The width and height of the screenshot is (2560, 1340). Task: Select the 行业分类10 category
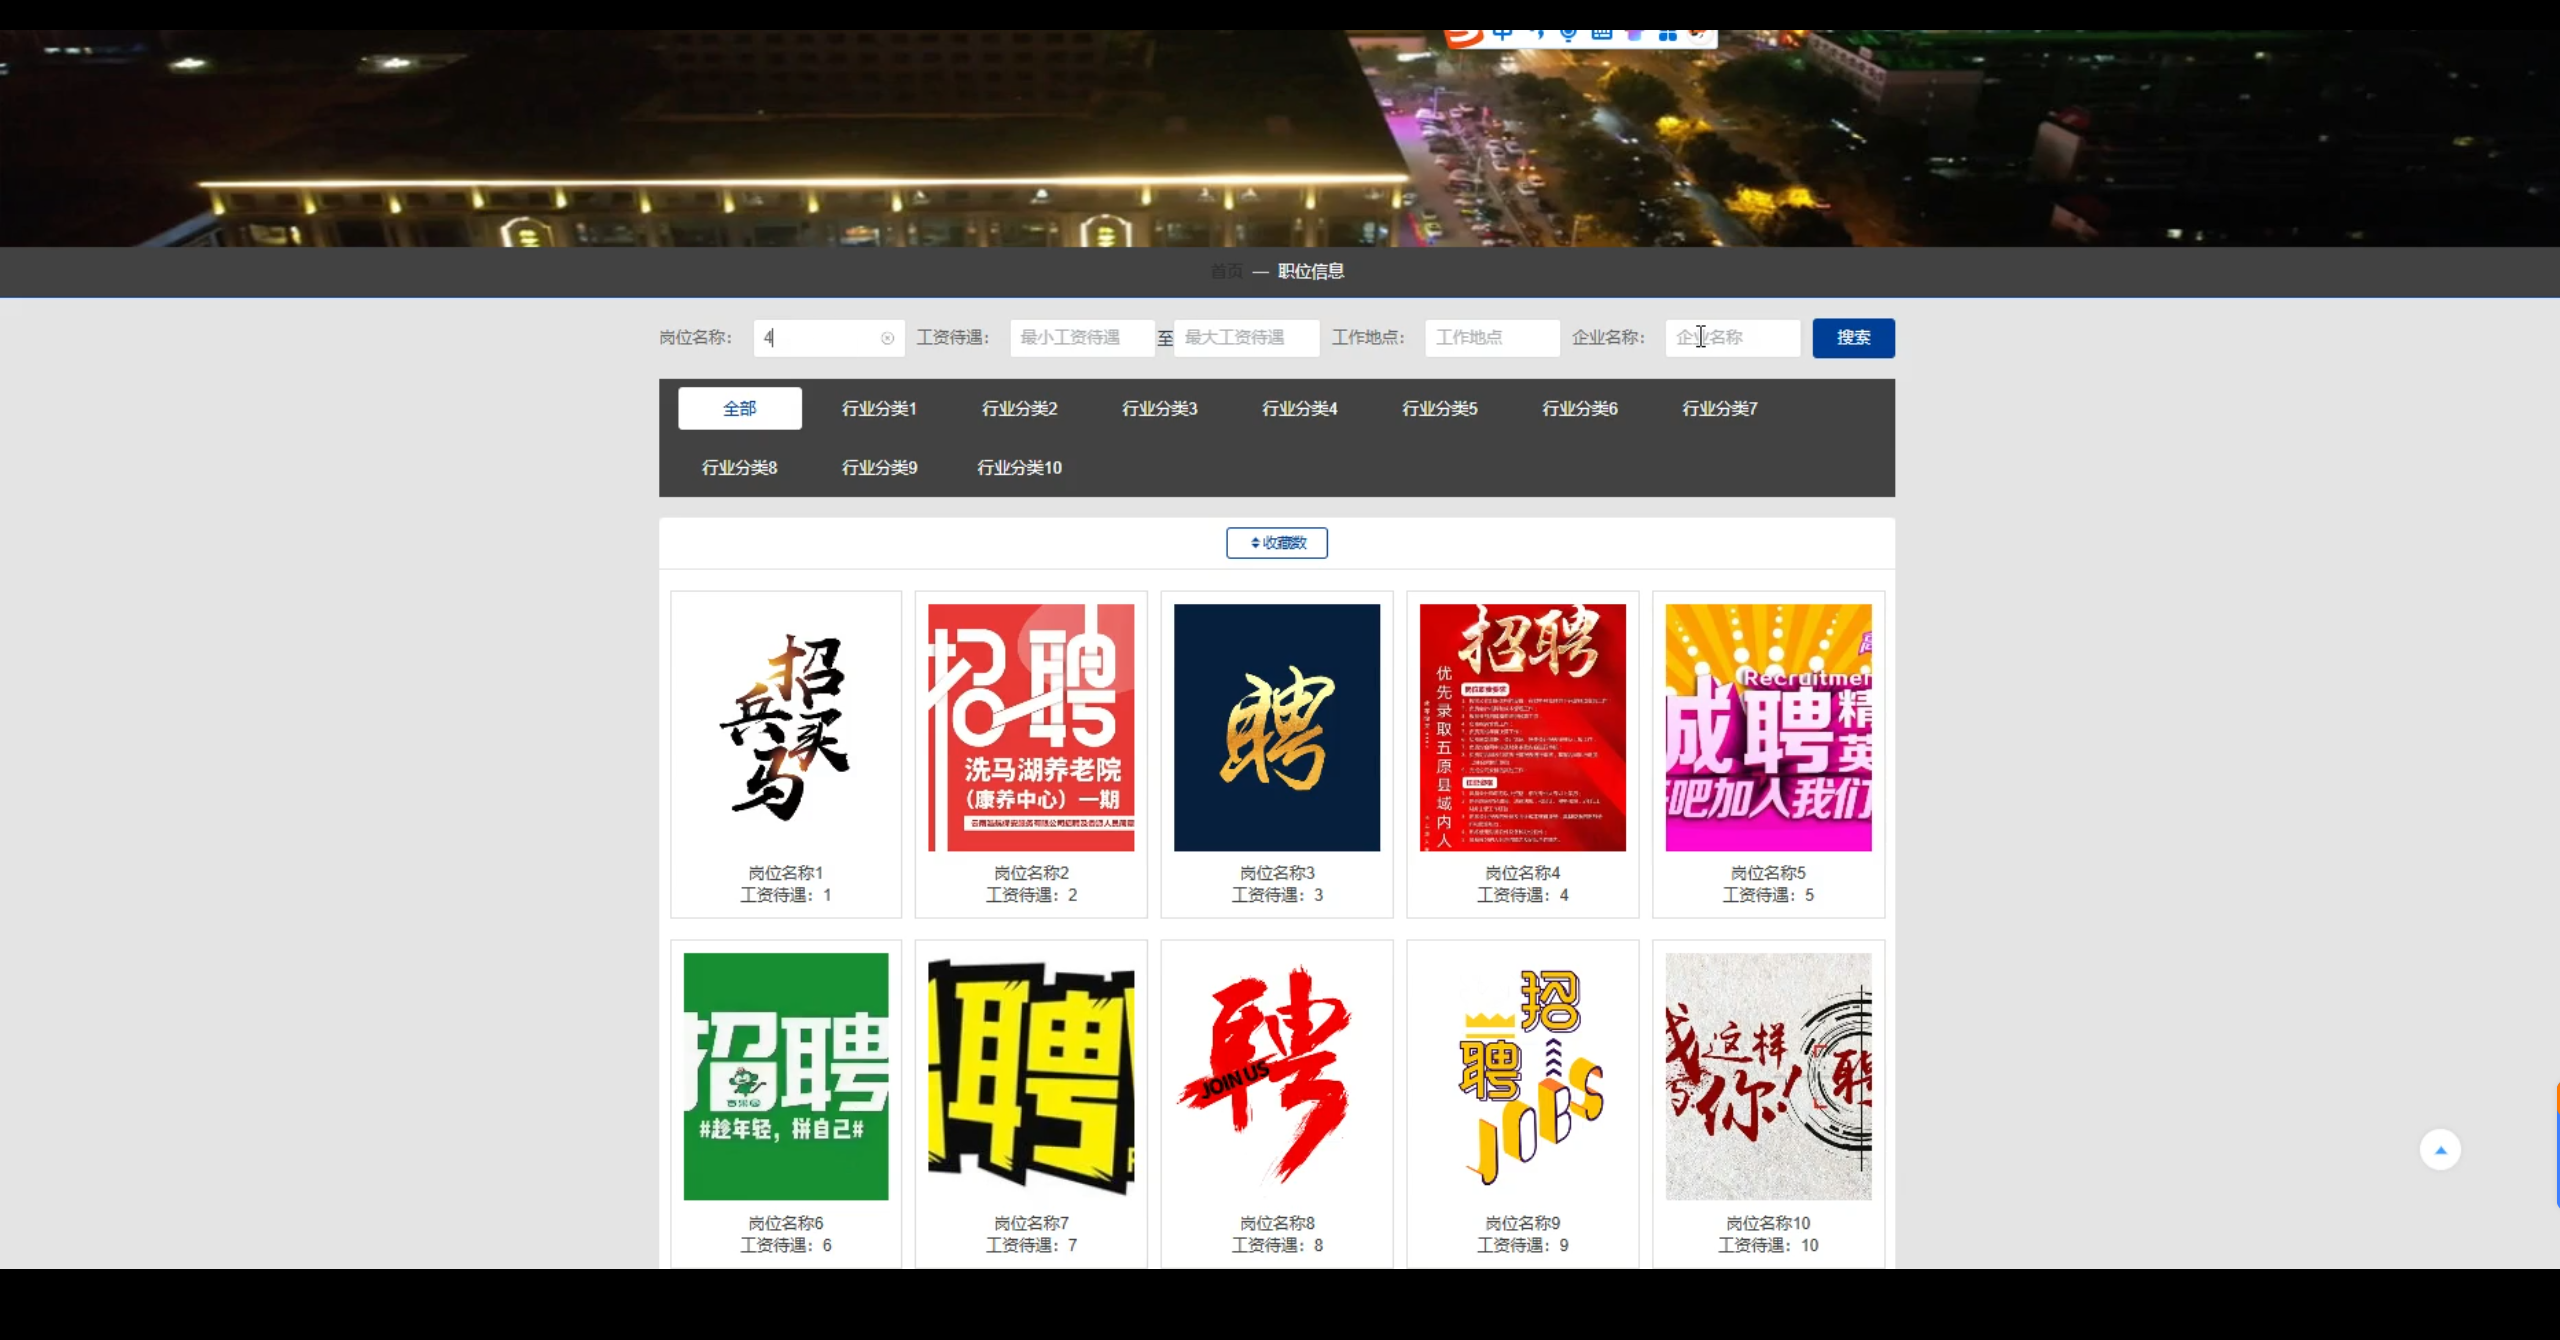point(1019,467)
